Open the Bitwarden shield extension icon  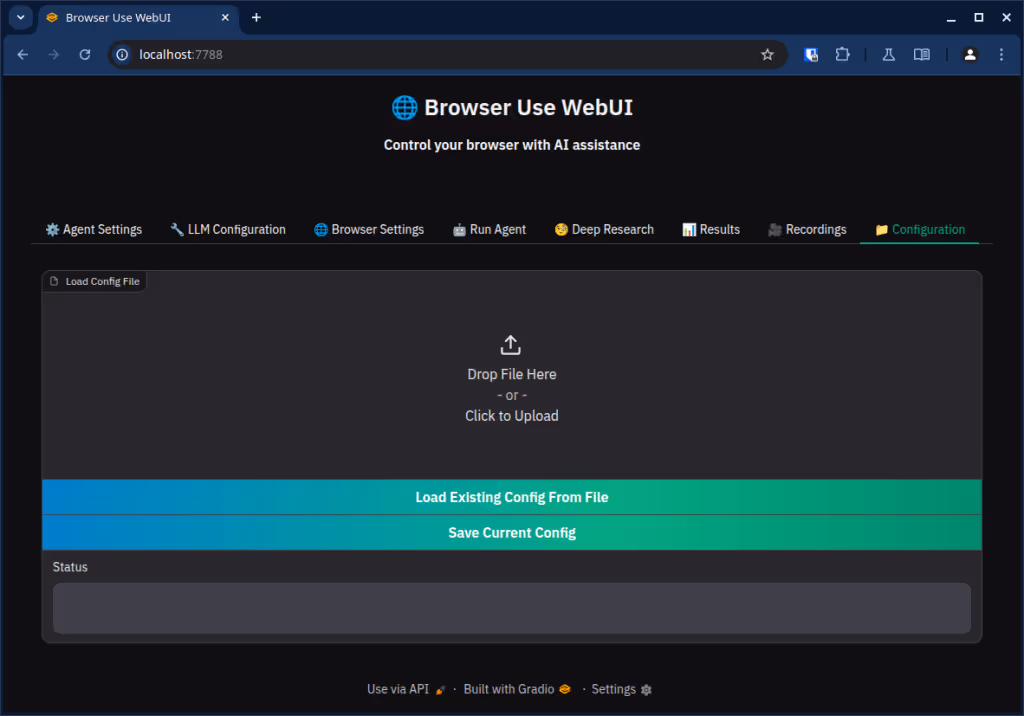click(811, 55)
